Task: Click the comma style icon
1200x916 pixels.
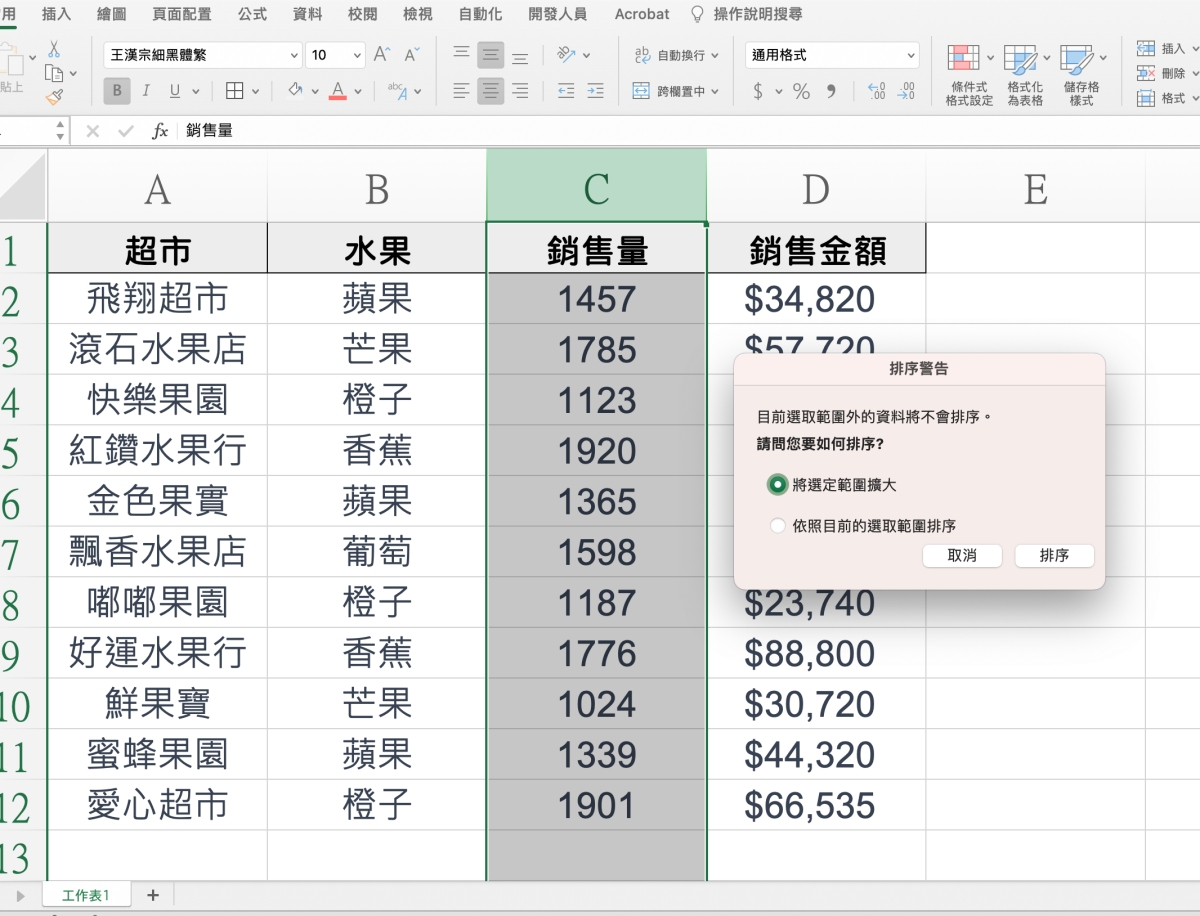Action: pos(831,91)
